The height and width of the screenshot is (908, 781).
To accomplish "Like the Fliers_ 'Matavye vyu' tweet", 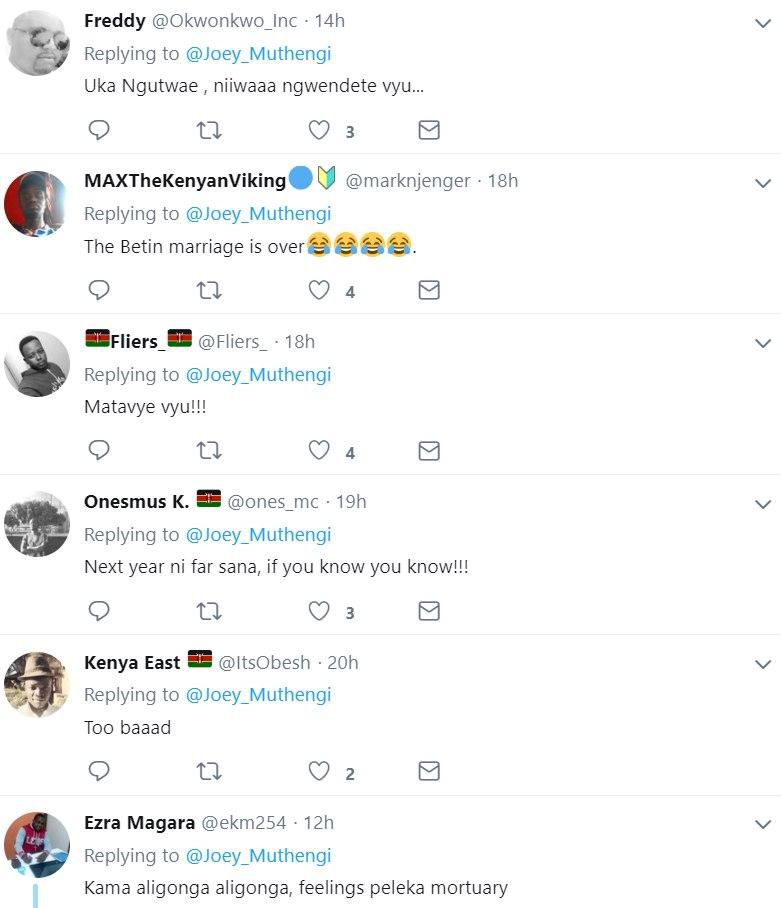I will pos(319,451).
